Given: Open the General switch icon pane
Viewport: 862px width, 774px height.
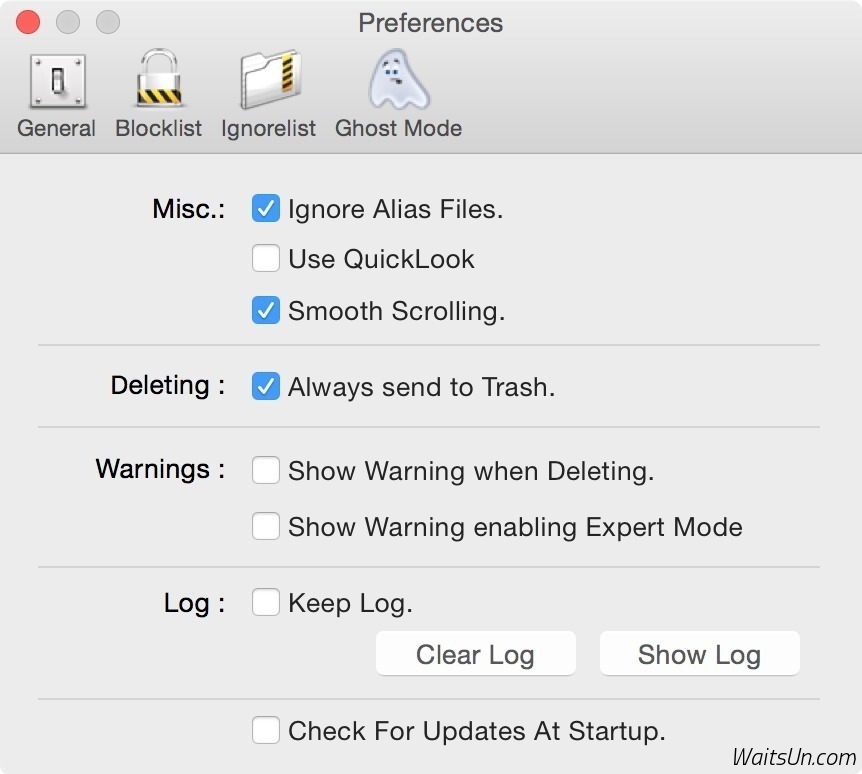Looking at the screenshot, I should click(x=57, y=82).
